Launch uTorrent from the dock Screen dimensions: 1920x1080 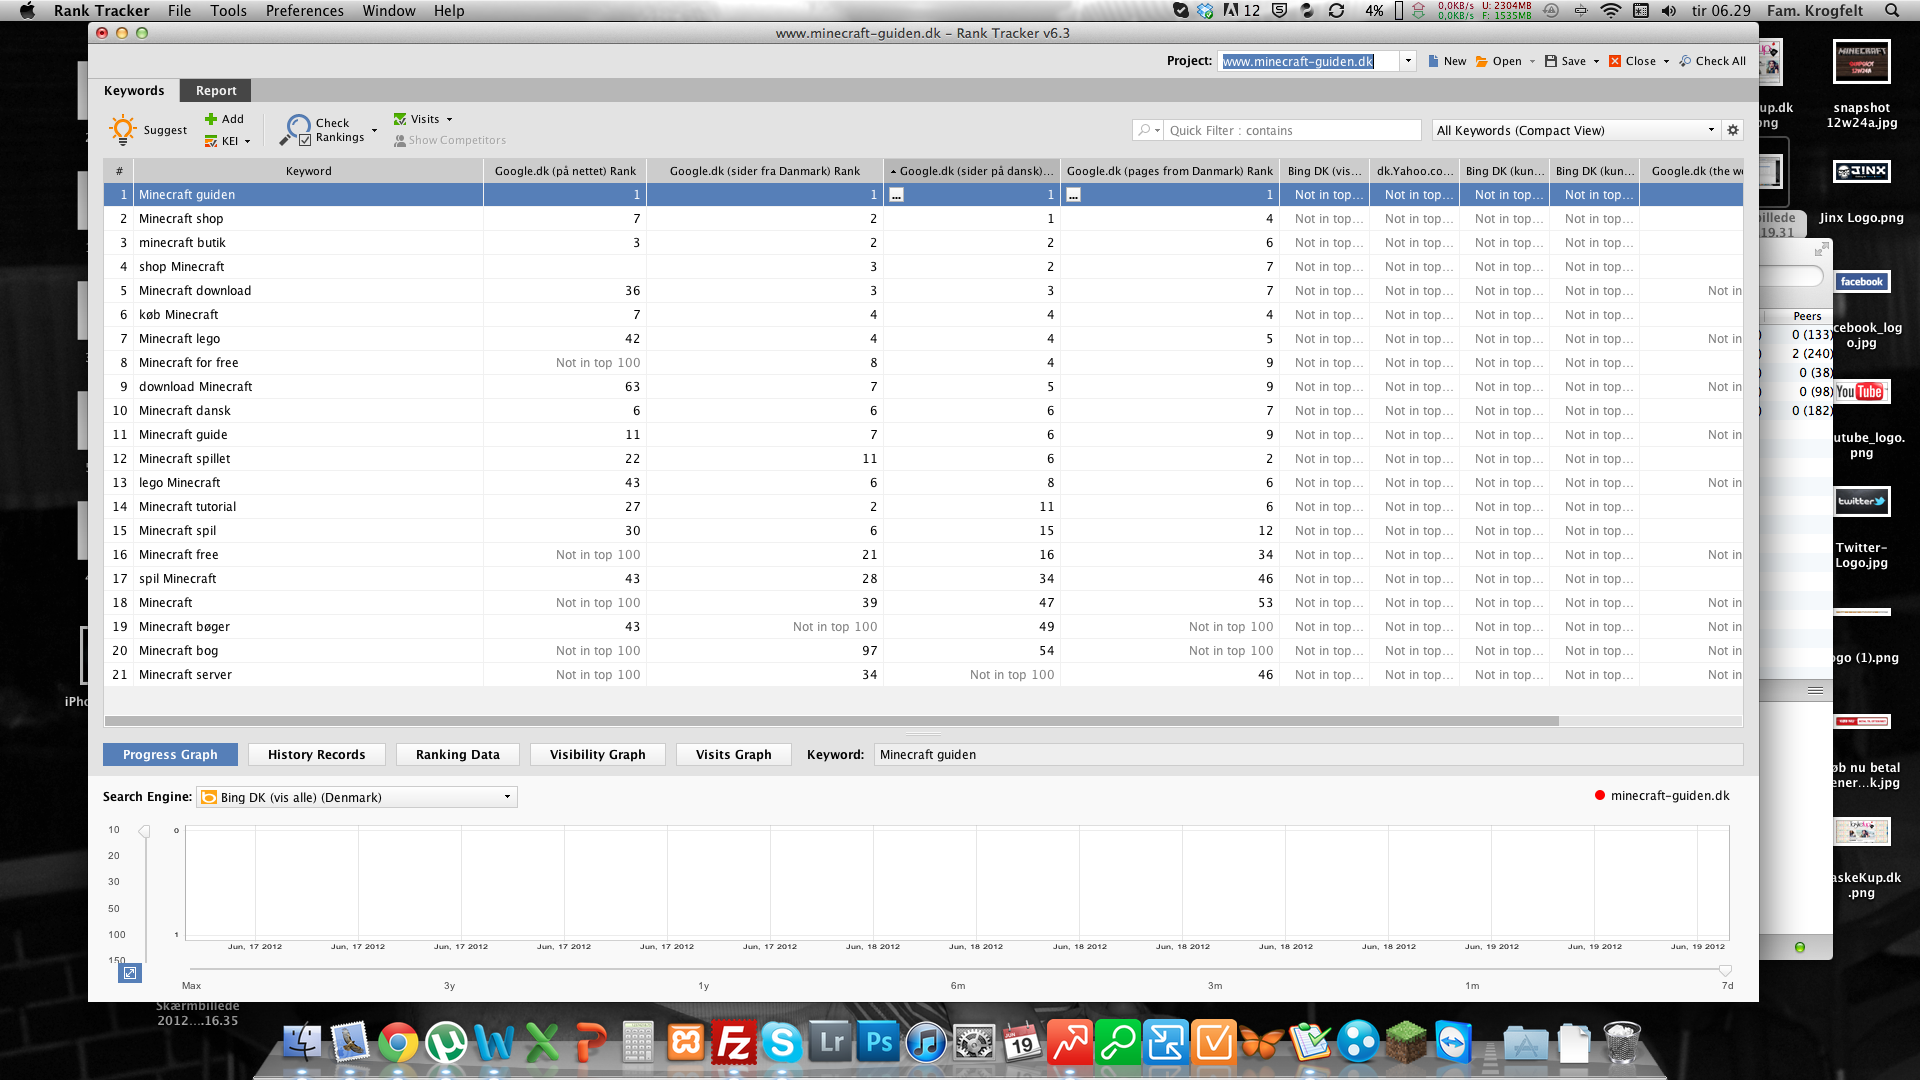pos(446,1043)
